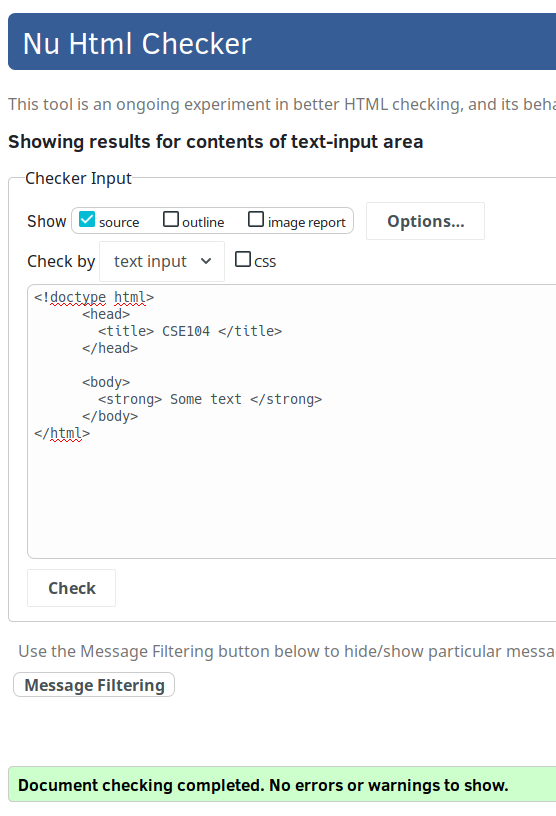Click the 'This tool is an ongoing experiment' text

click(x=282, y=104)
